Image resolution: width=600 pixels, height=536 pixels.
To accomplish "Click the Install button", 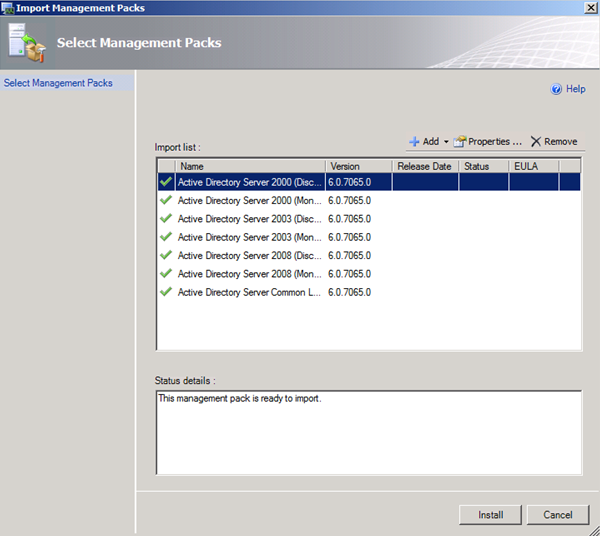I will click(490, 515).
